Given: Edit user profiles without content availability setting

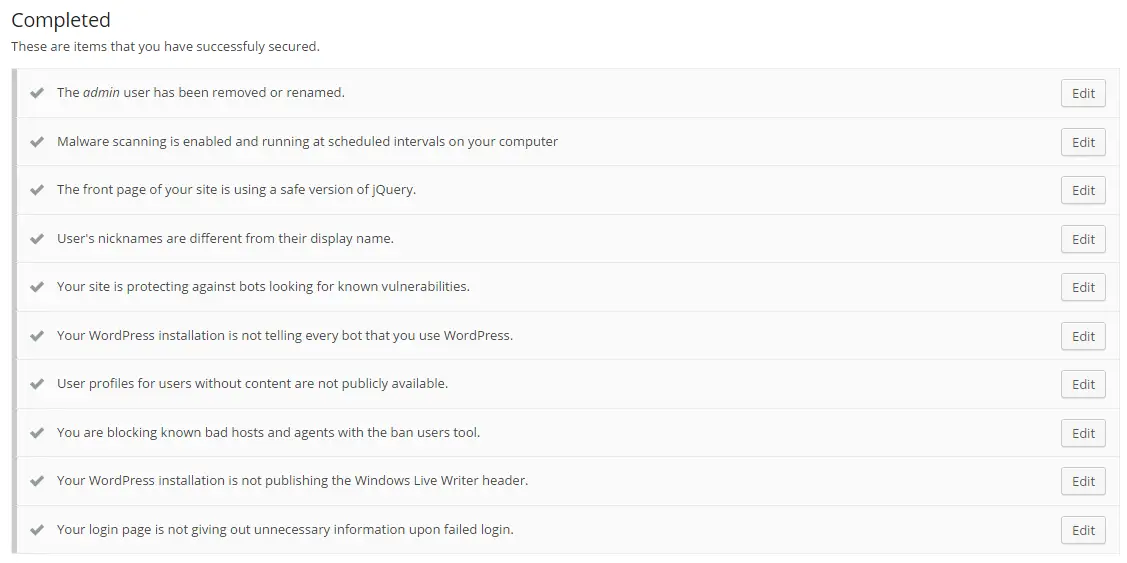Looking at the screenshot, I should click(x=1083, y=385).
